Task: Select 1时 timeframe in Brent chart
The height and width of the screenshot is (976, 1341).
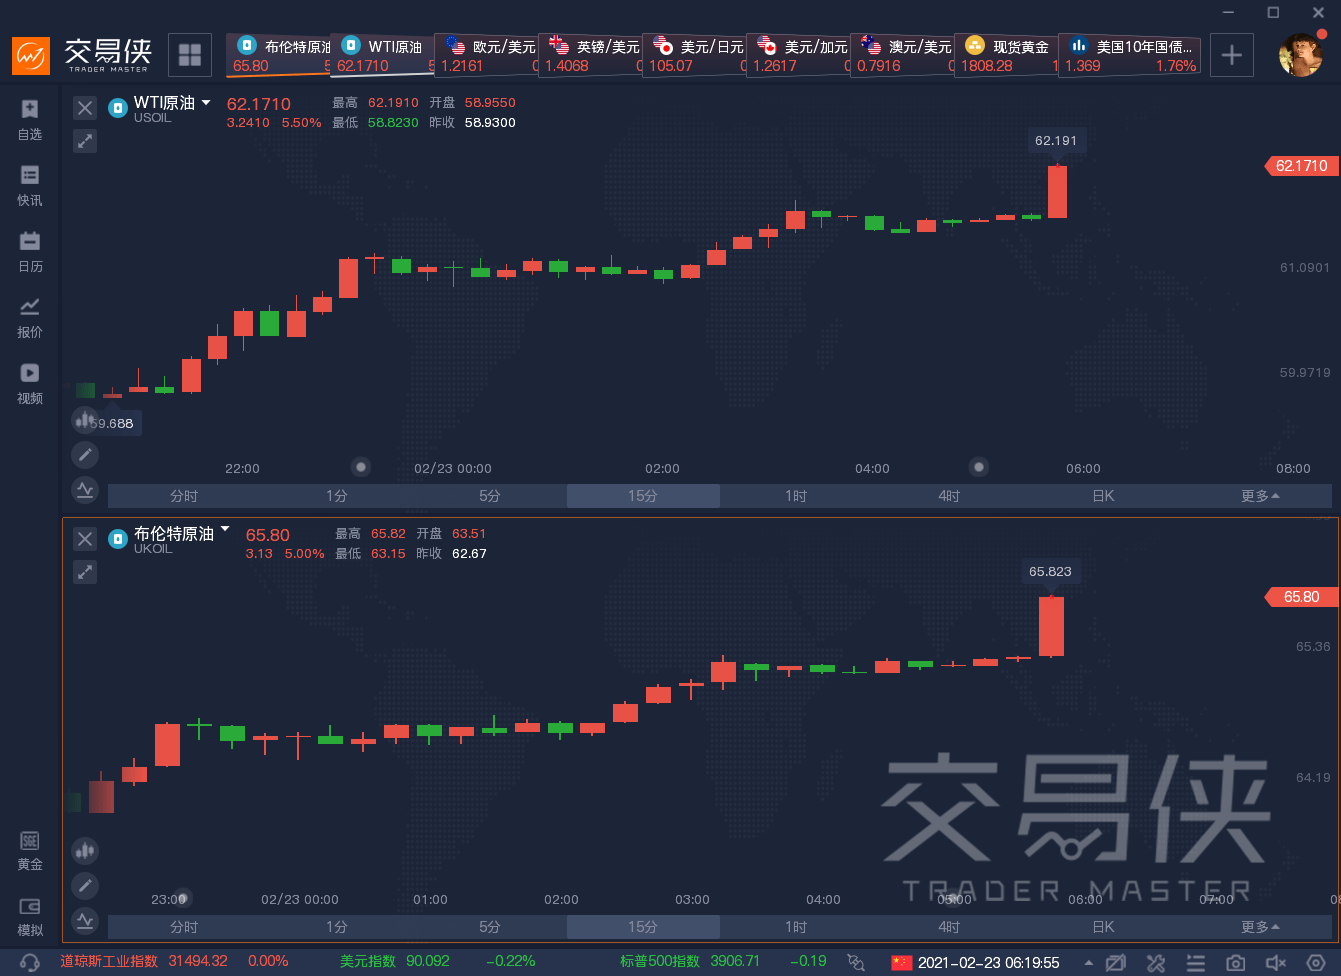Action: 796,927
